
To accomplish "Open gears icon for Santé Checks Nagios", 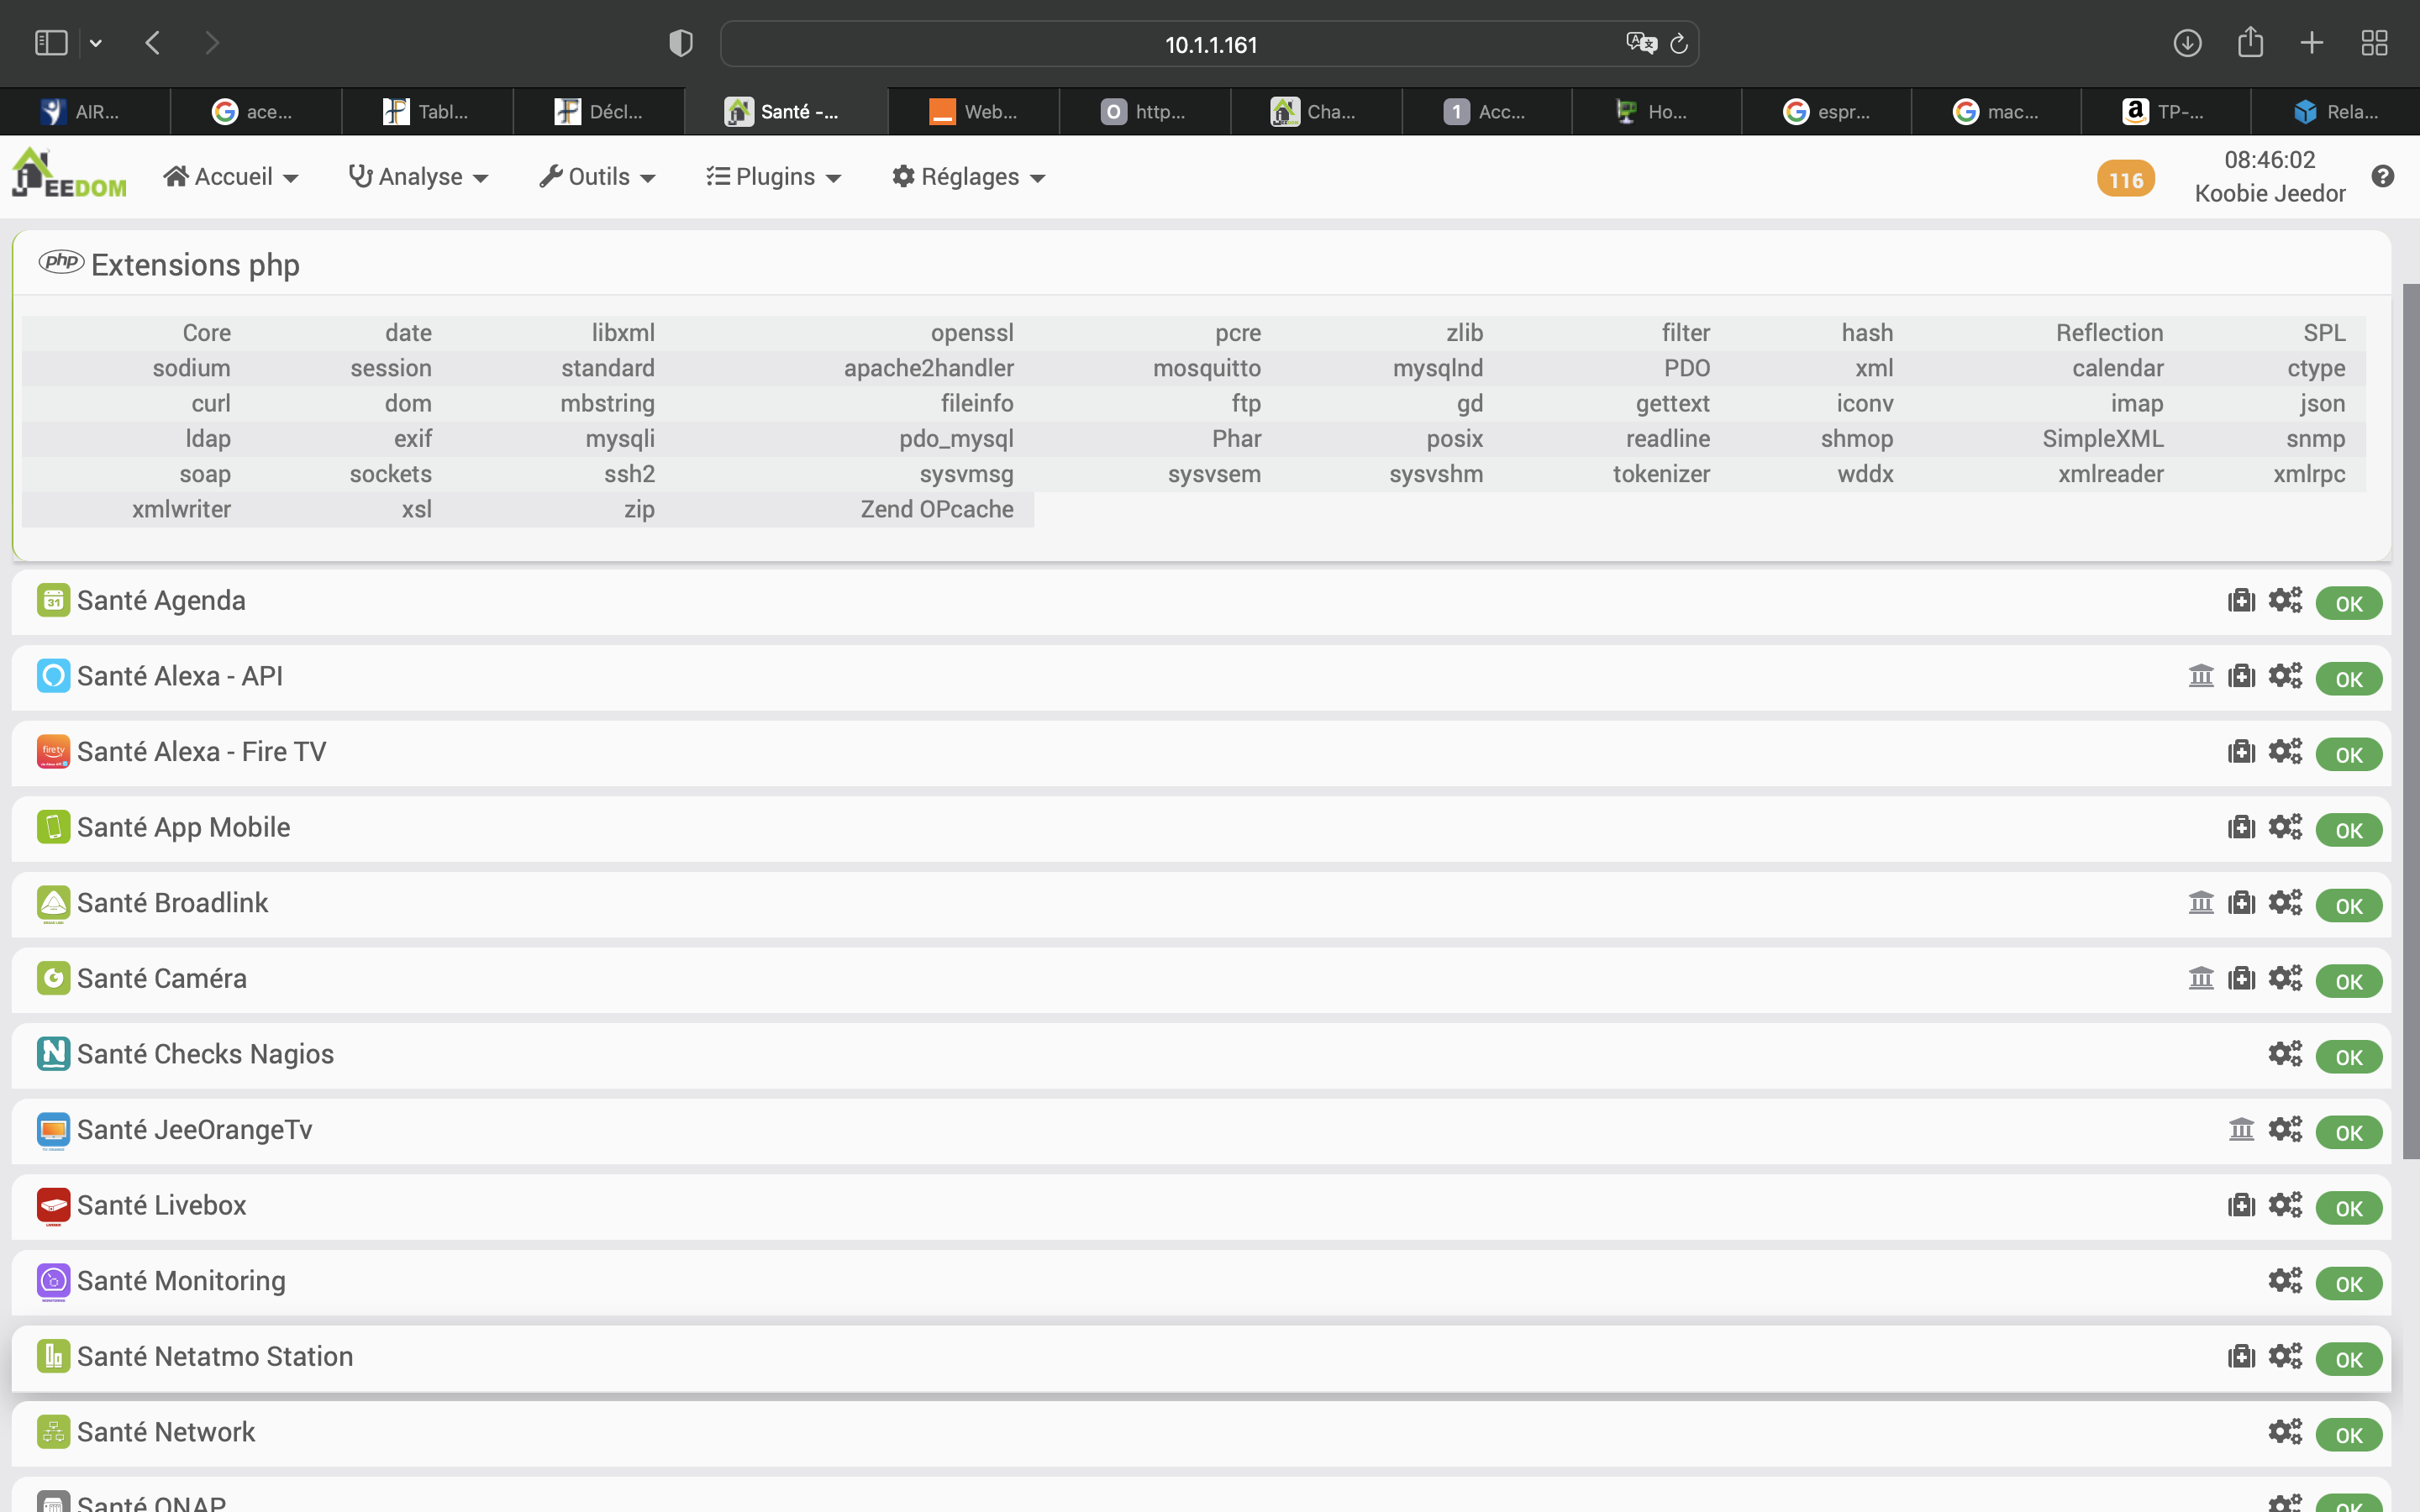I will click(2284, 1054).
